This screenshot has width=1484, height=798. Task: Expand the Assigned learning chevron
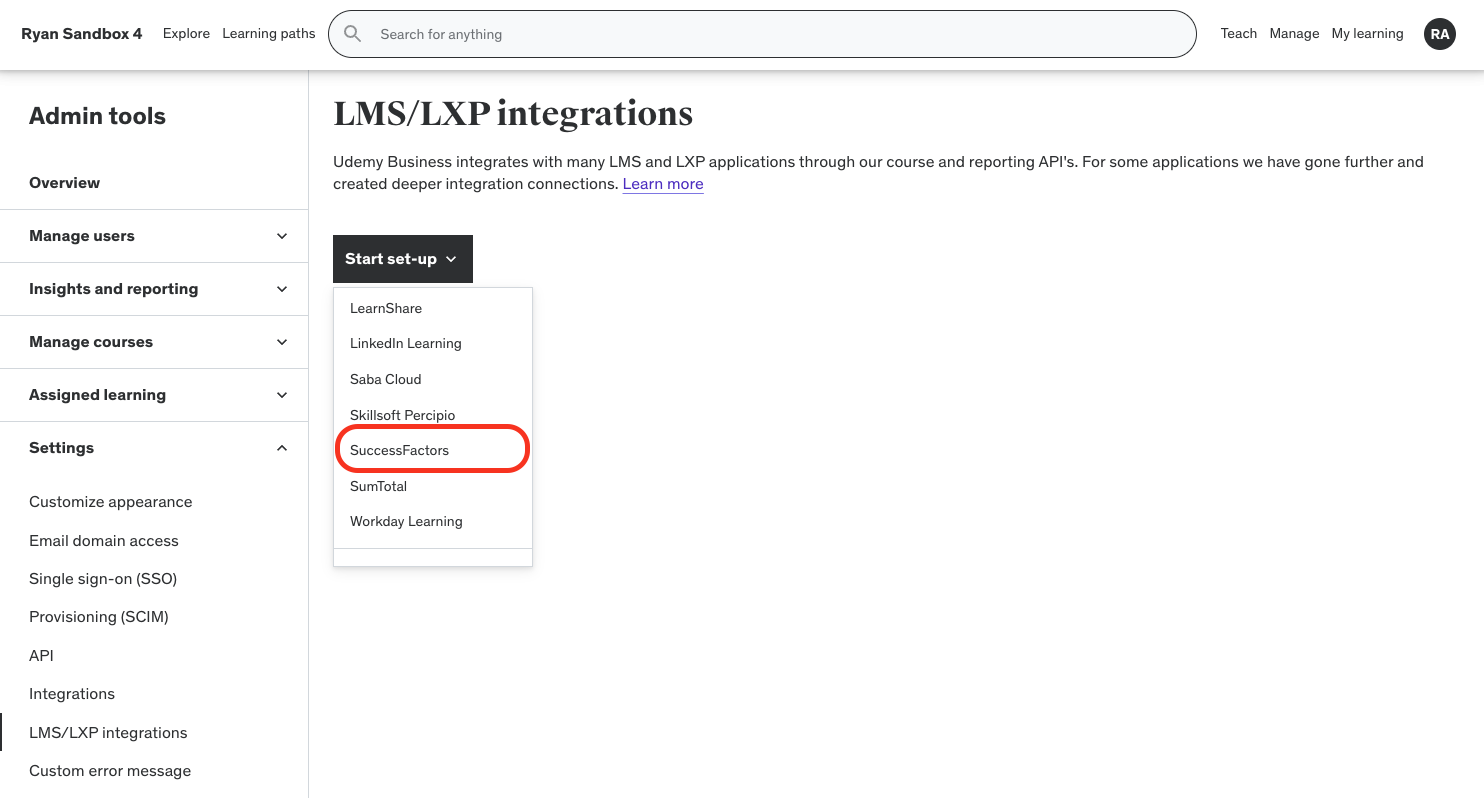[x=282, y=395]
